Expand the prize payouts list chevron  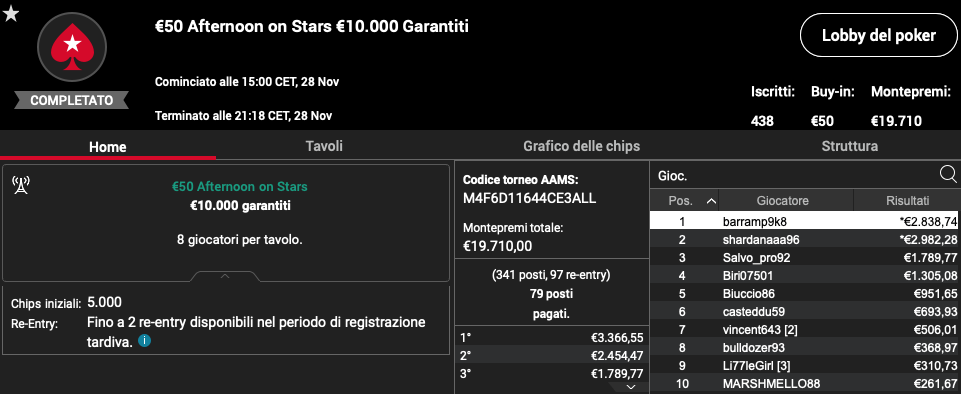(x=631, y=387)
